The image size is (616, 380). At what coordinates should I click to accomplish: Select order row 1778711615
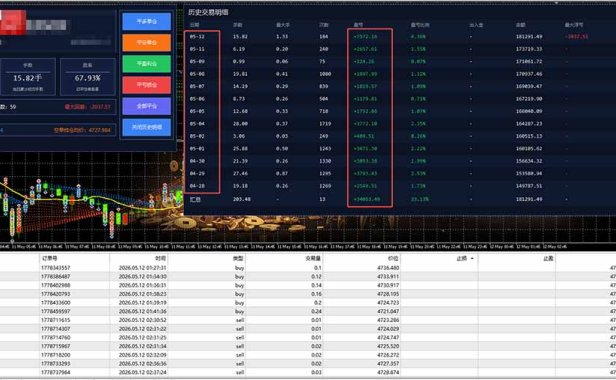pyautogui.click(x=308, y=320)
